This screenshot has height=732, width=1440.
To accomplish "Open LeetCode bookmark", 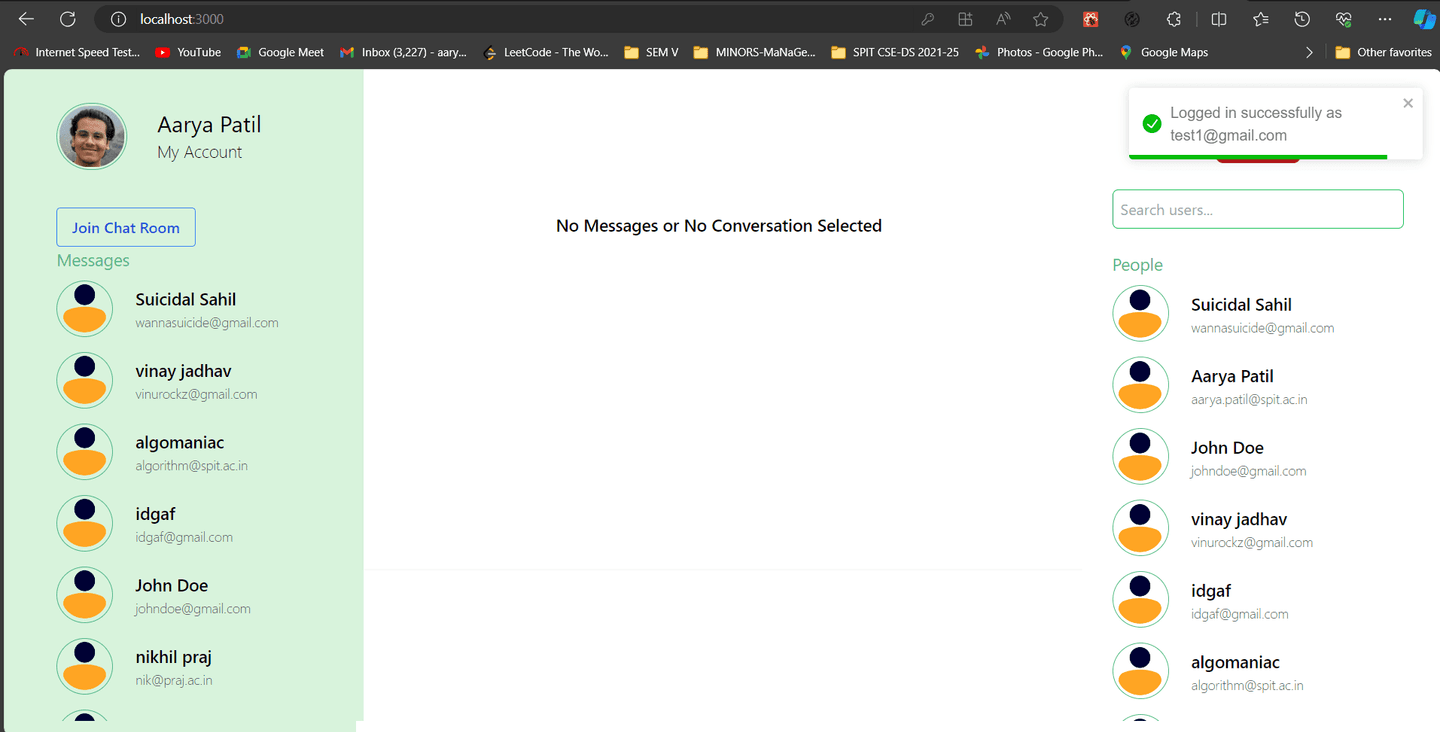I will [545, 52].
